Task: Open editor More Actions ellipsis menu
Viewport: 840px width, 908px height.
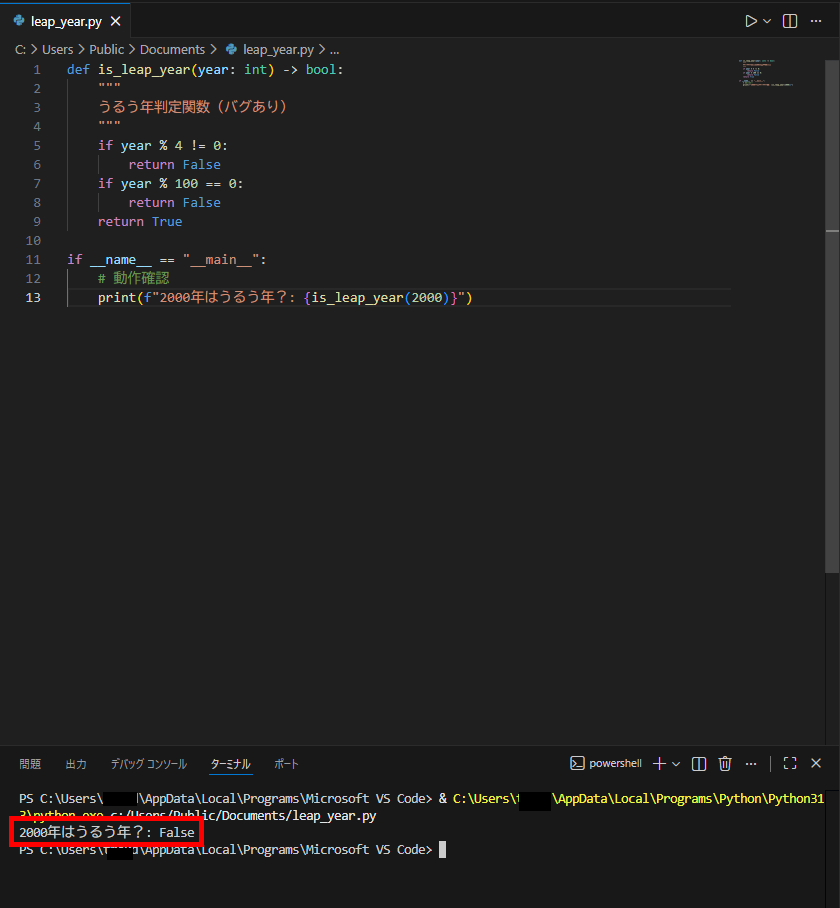Action: click(x=816, y=21)
